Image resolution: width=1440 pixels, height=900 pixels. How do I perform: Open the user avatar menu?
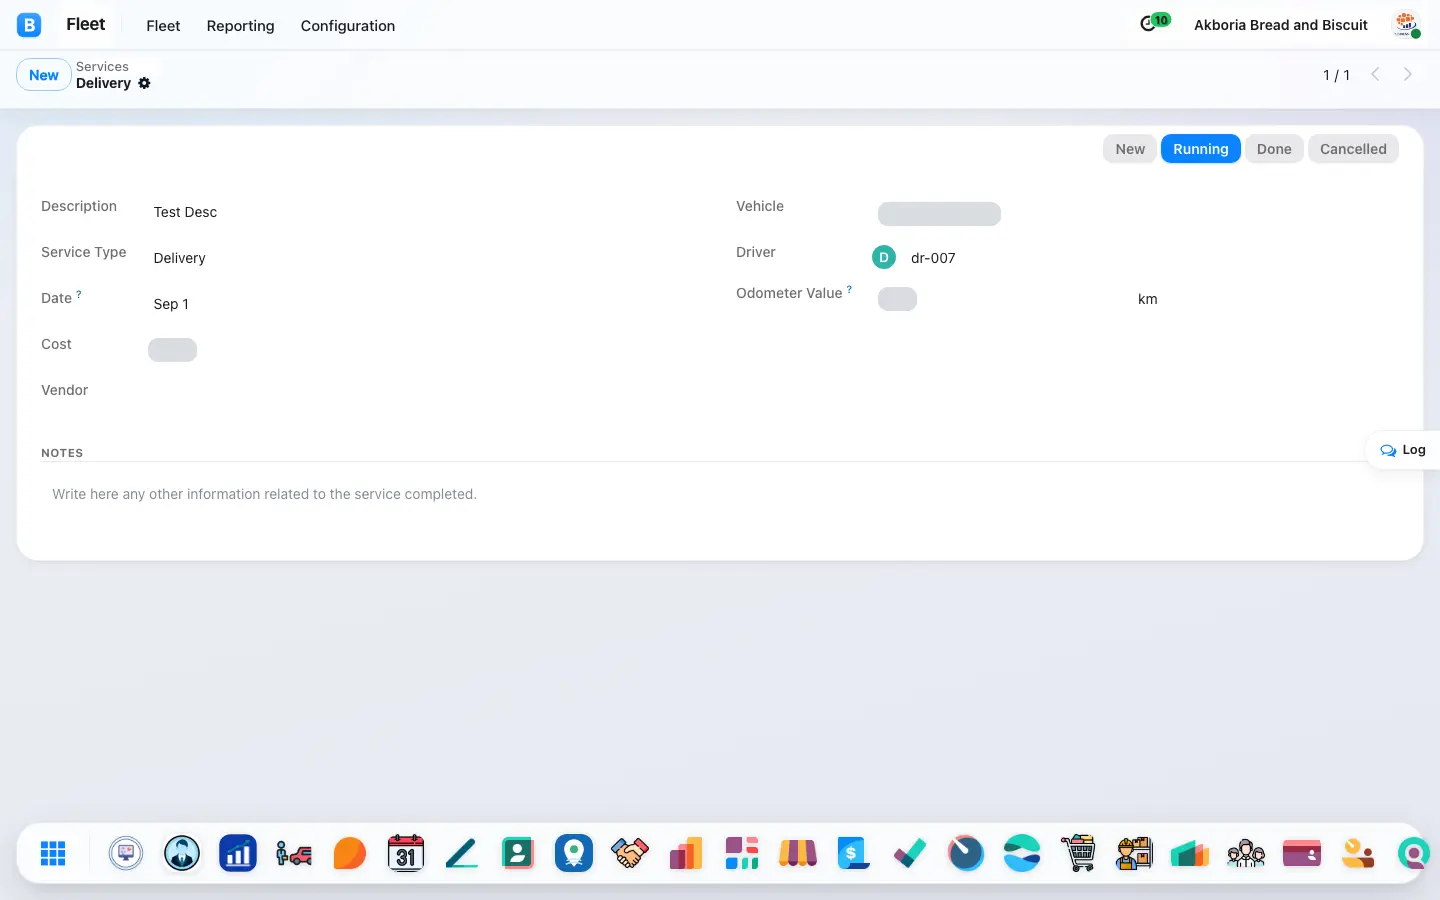pos(1406,25)
